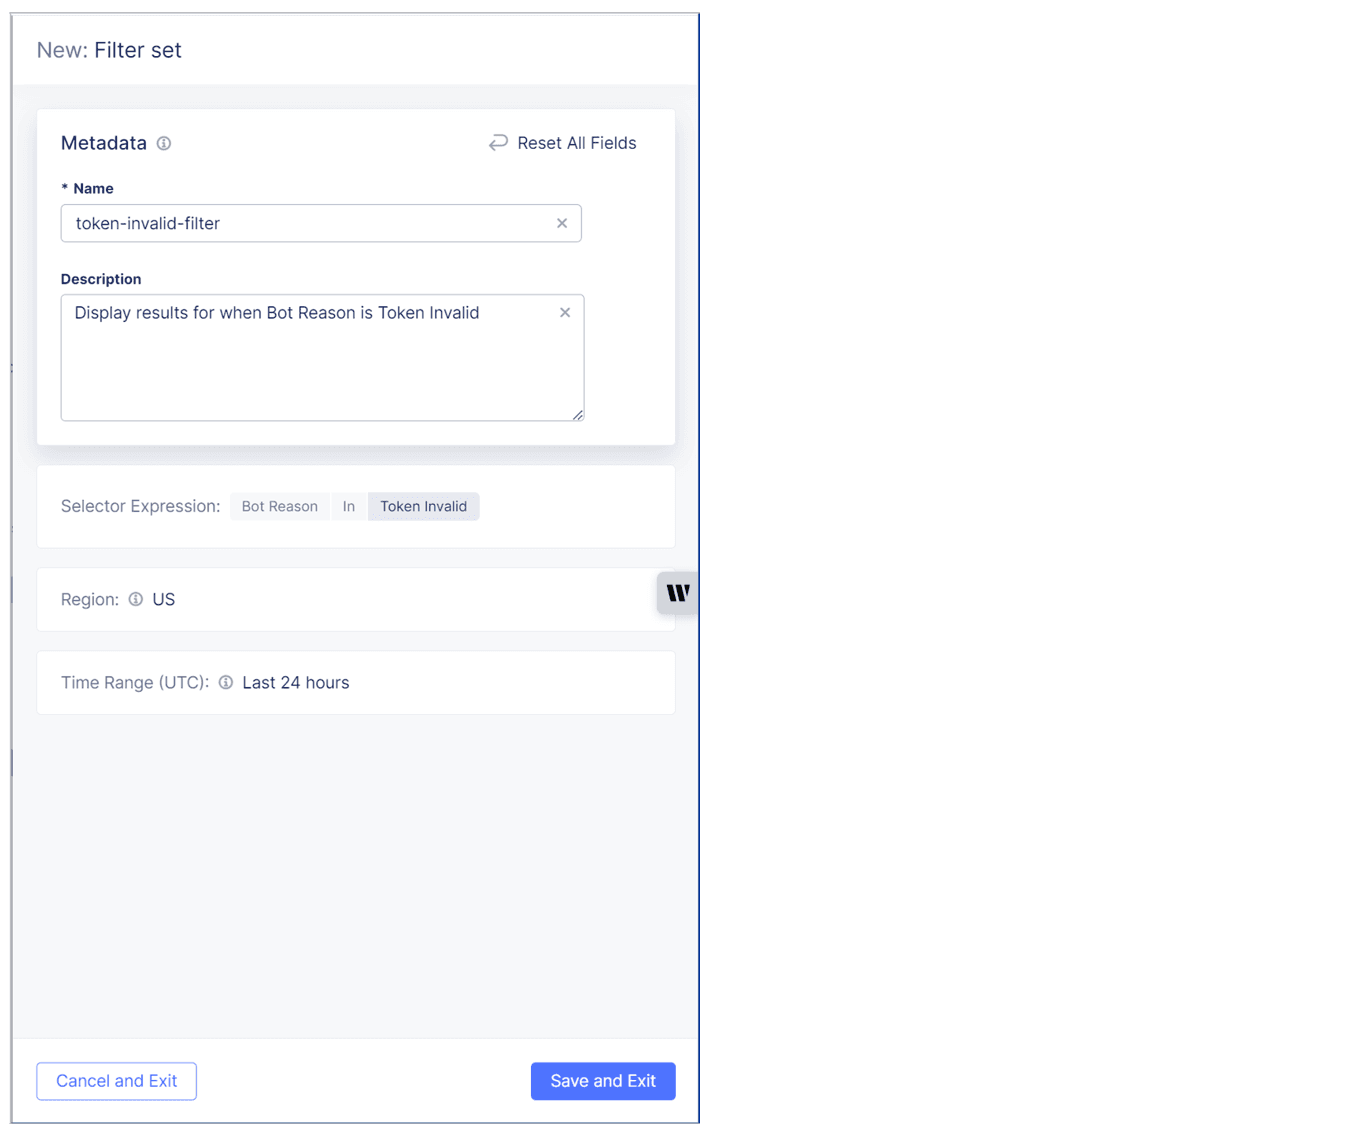
Task: Click the US region value
Action: tap(163, 599)
